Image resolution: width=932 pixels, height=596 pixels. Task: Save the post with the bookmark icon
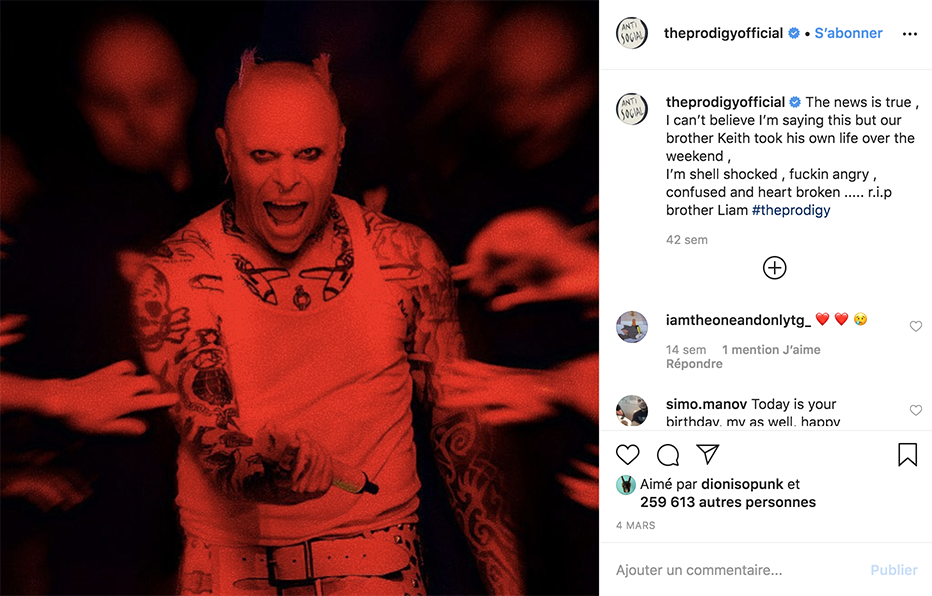[908, 455]
